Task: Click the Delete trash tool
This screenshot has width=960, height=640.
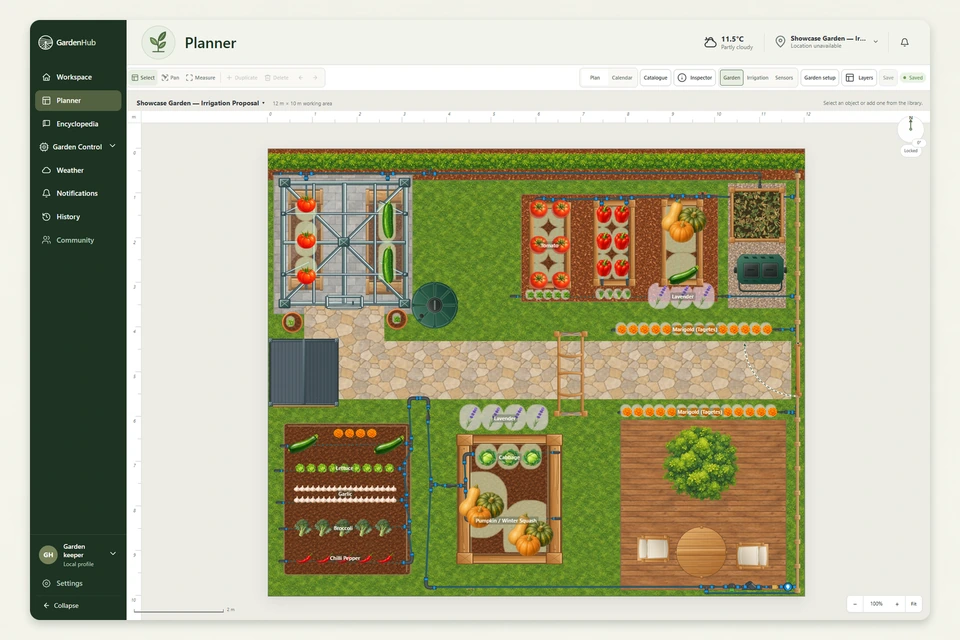Action: click(277, 78)
